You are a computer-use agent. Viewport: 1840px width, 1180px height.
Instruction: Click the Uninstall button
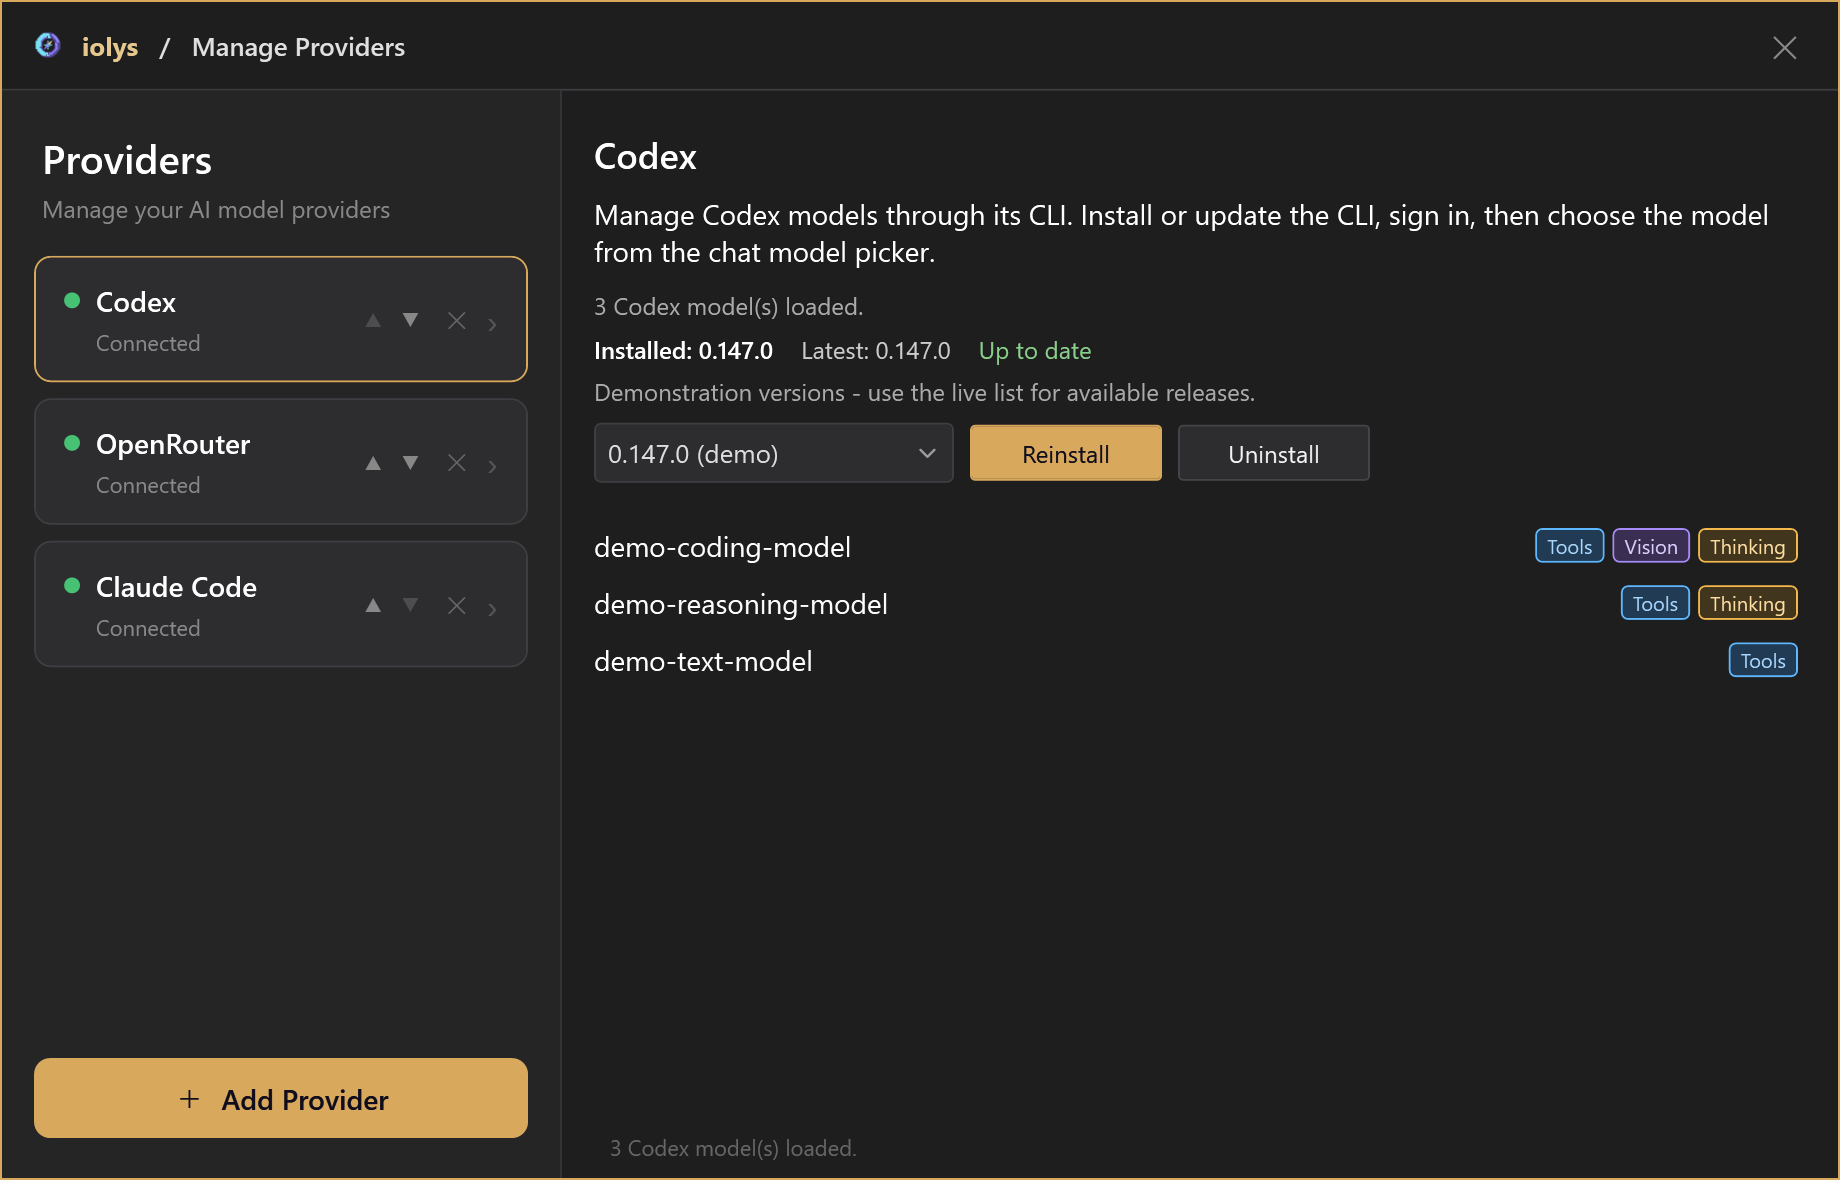coord(1273,453)
